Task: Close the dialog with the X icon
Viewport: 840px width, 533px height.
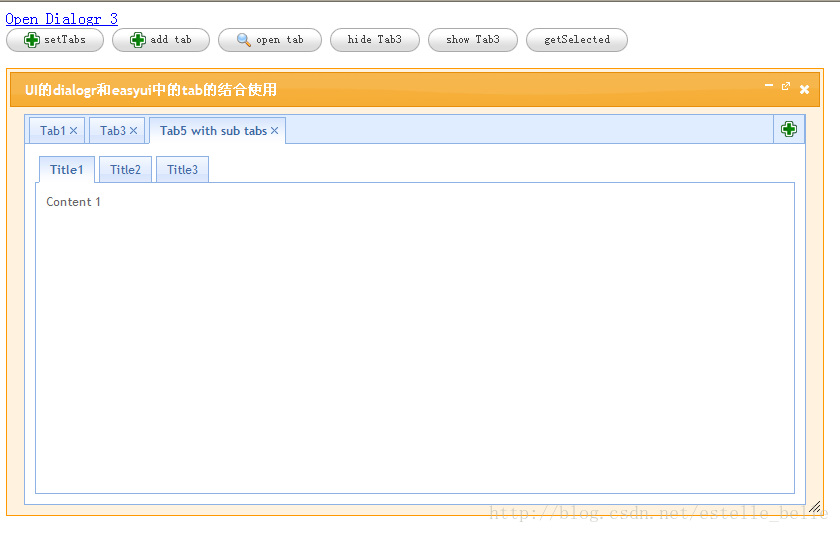Action: pos(804,89)
